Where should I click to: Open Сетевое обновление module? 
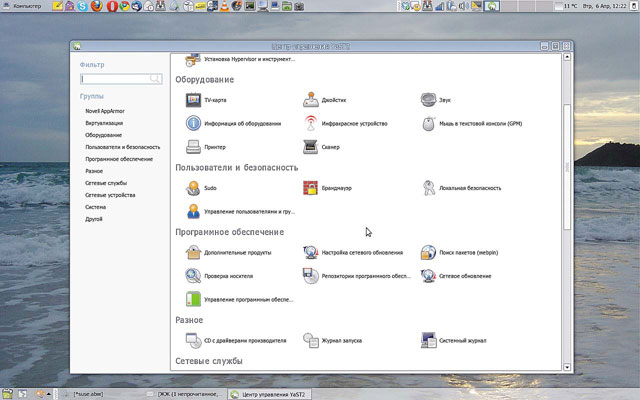click(x=428, y=276)
